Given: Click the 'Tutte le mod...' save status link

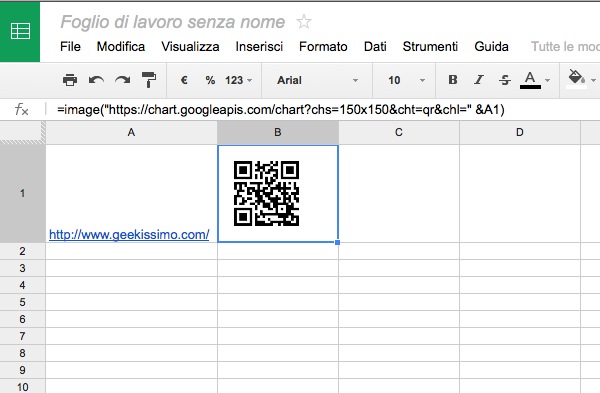Looking at the screenshot, I should tap(565, 46).
